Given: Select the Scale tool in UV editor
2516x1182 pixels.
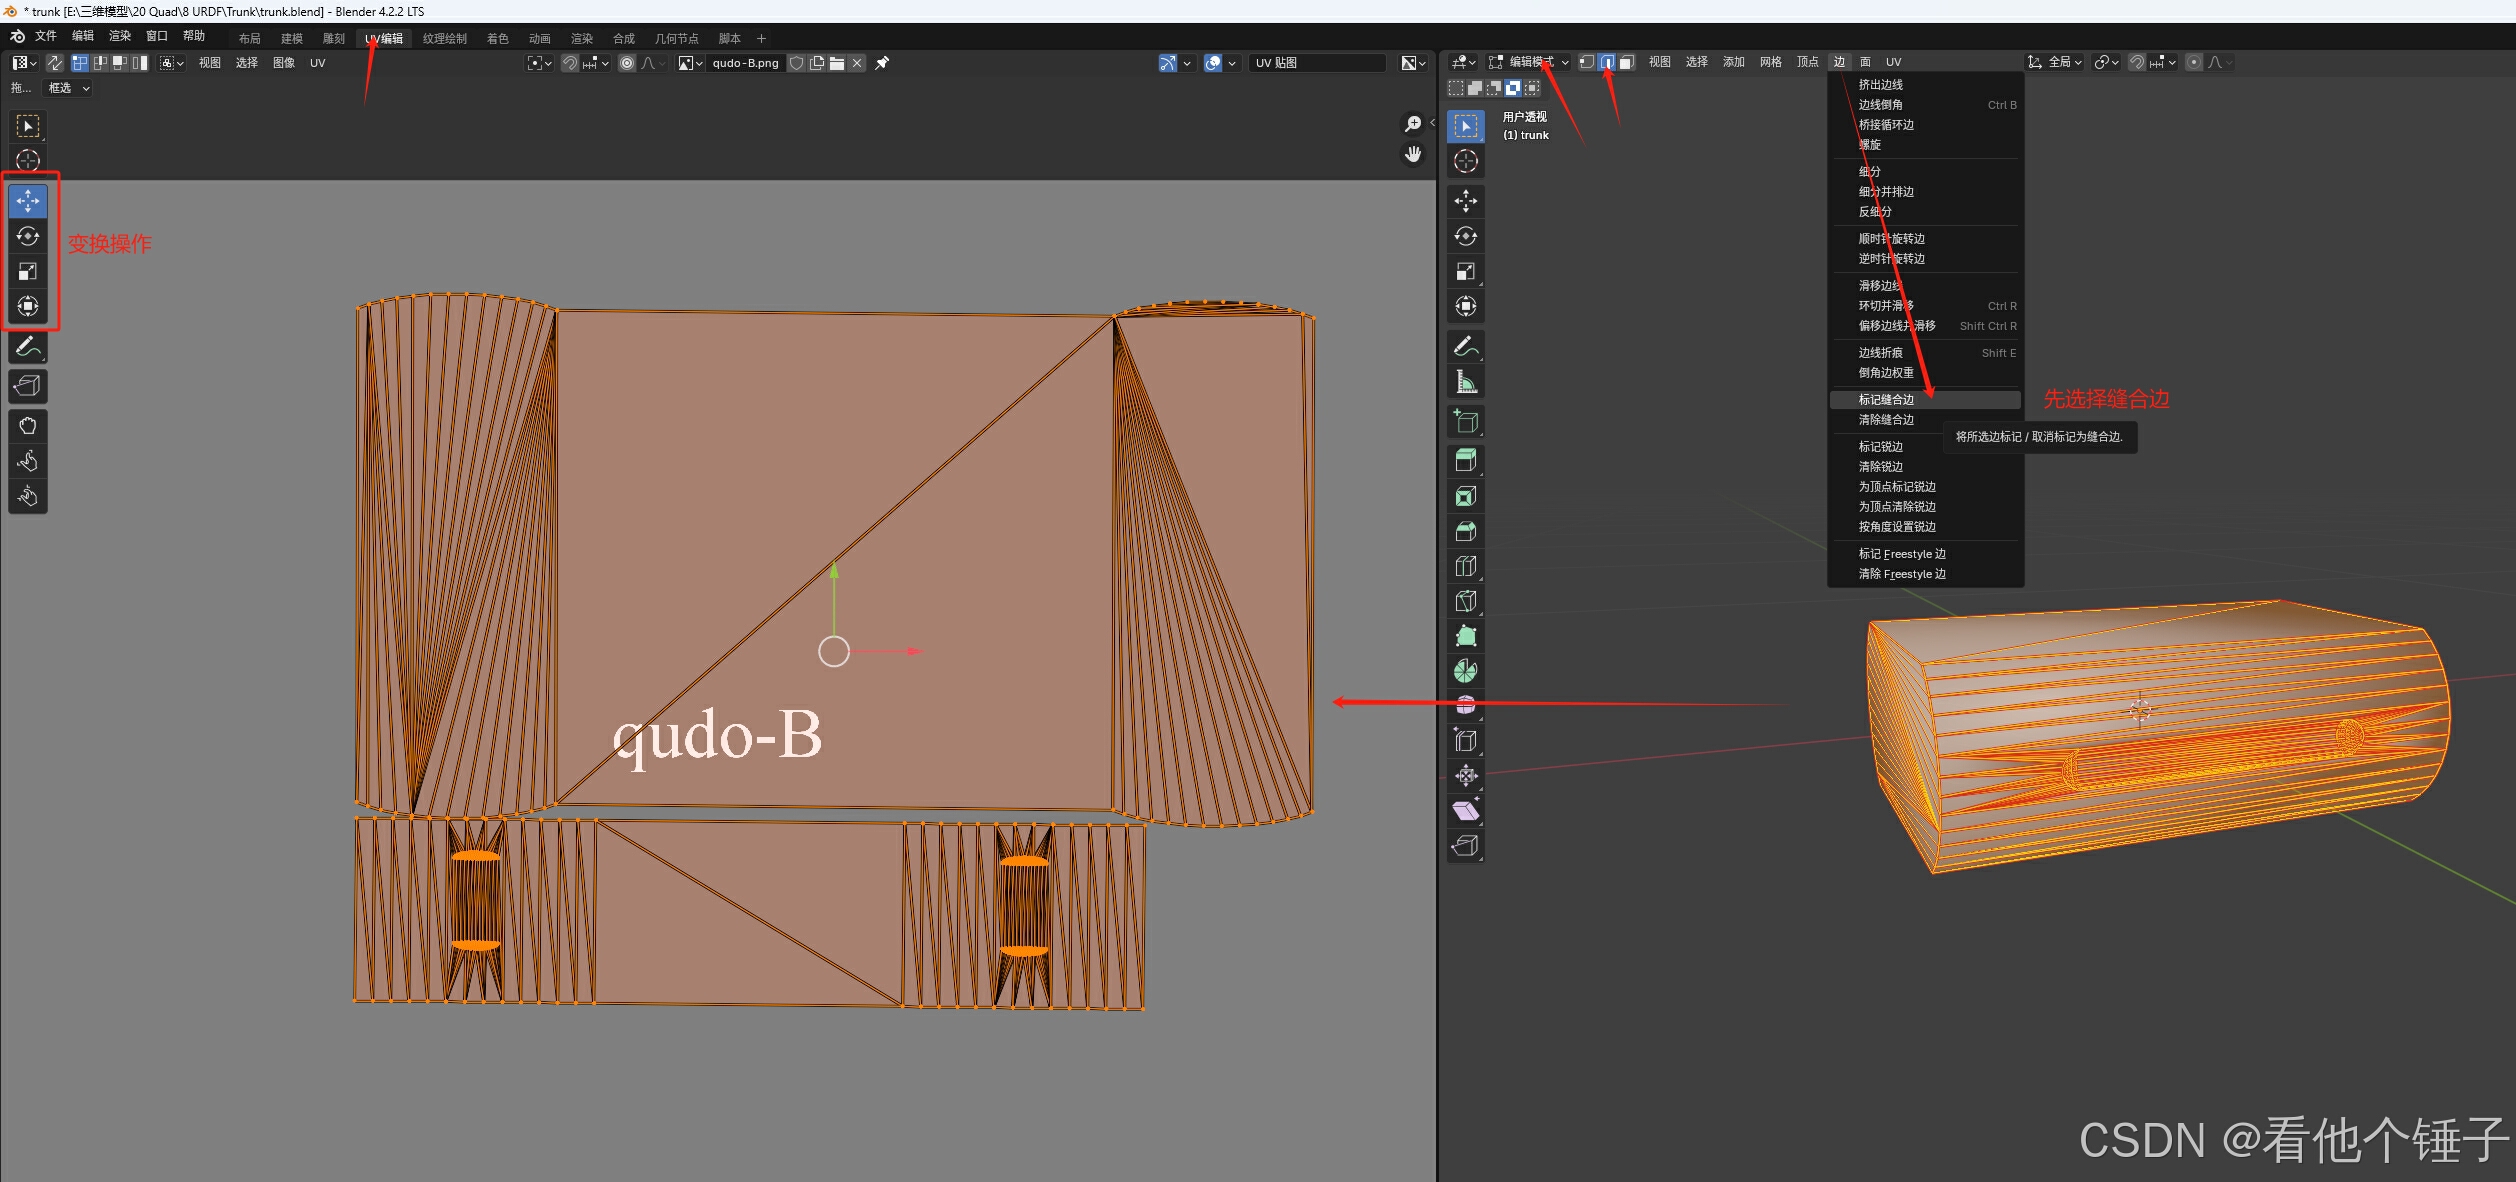Looking at the screenshot, I should tap(28, 271).
